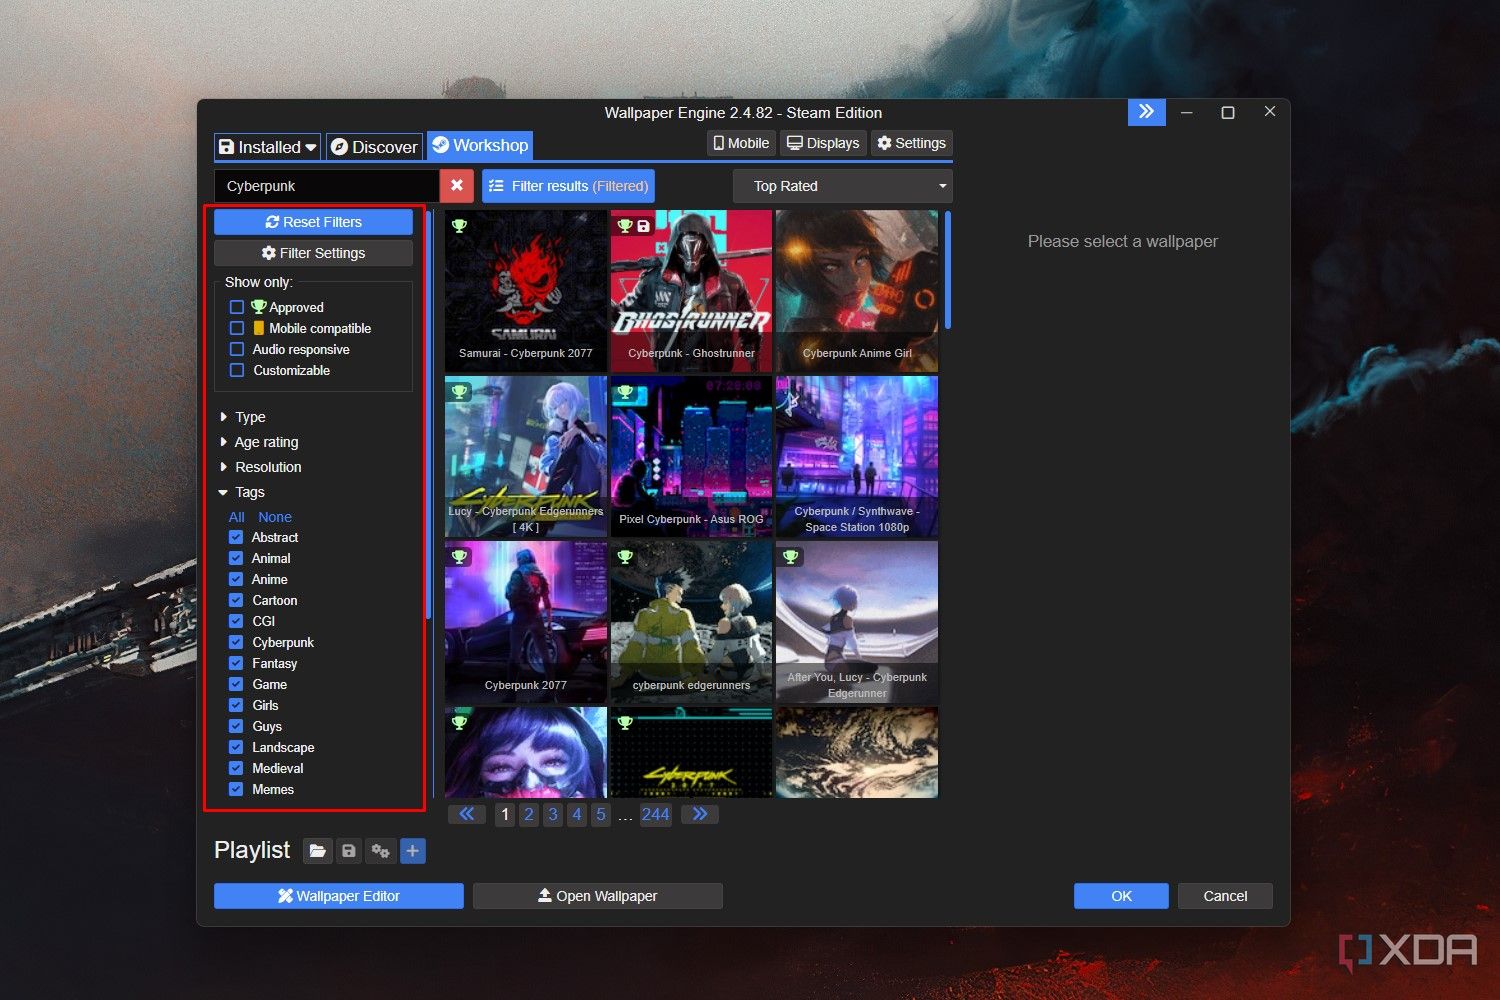The width and height of the screenshot is (1500, 1000).
Task: Uncheck the Fantasy tag checkbox
Action: point(236,663)
